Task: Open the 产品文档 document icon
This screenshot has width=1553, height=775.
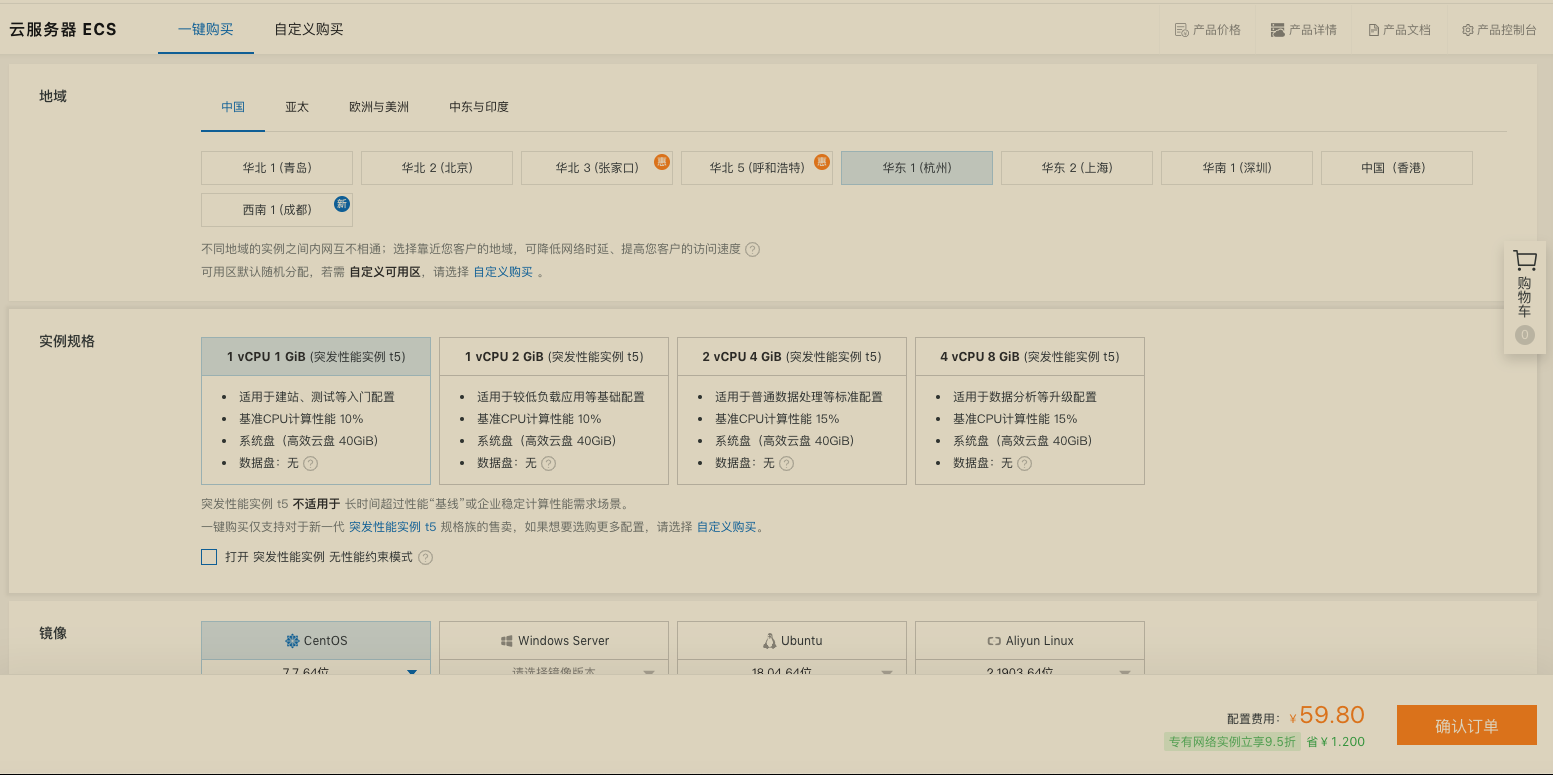Action: (1374, 30)
